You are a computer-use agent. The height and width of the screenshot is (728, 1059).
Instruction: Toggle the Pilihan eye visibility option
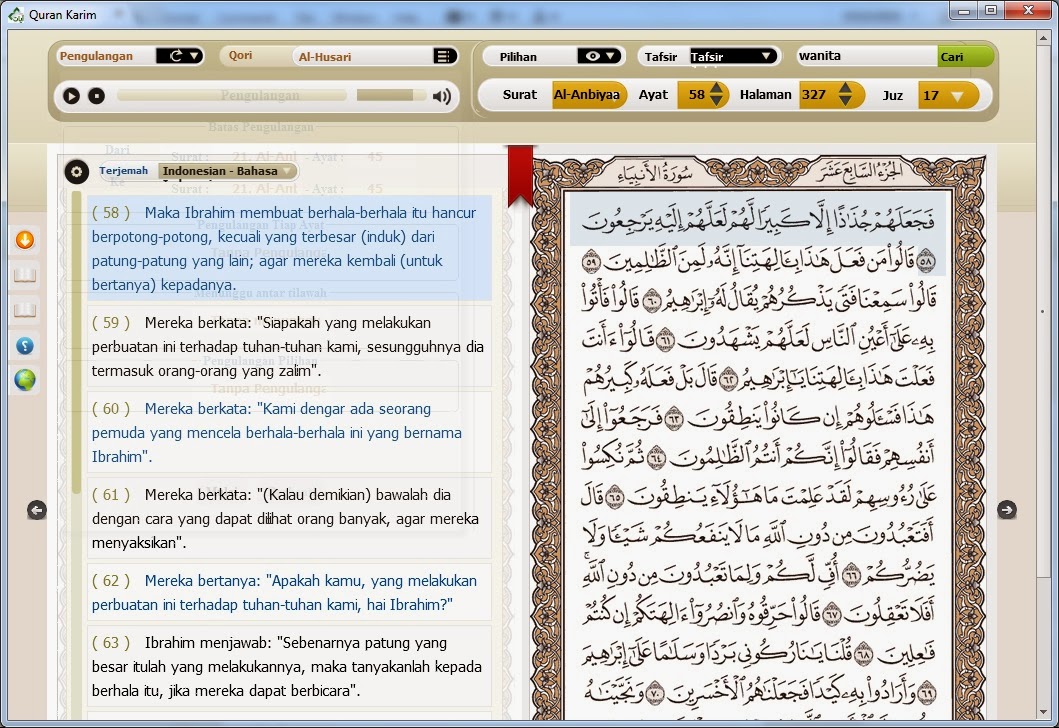tap(598, 56)
